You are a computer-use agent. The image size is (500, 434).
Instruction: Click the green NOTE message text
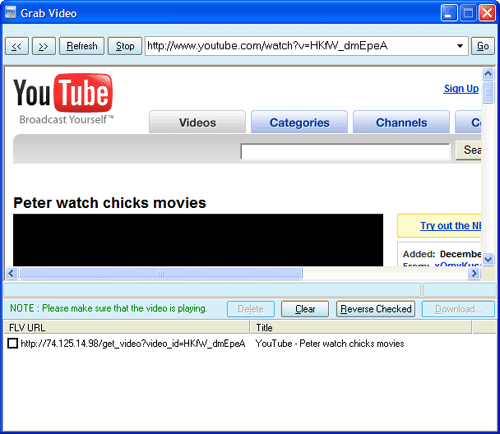(x=108, y=308)
